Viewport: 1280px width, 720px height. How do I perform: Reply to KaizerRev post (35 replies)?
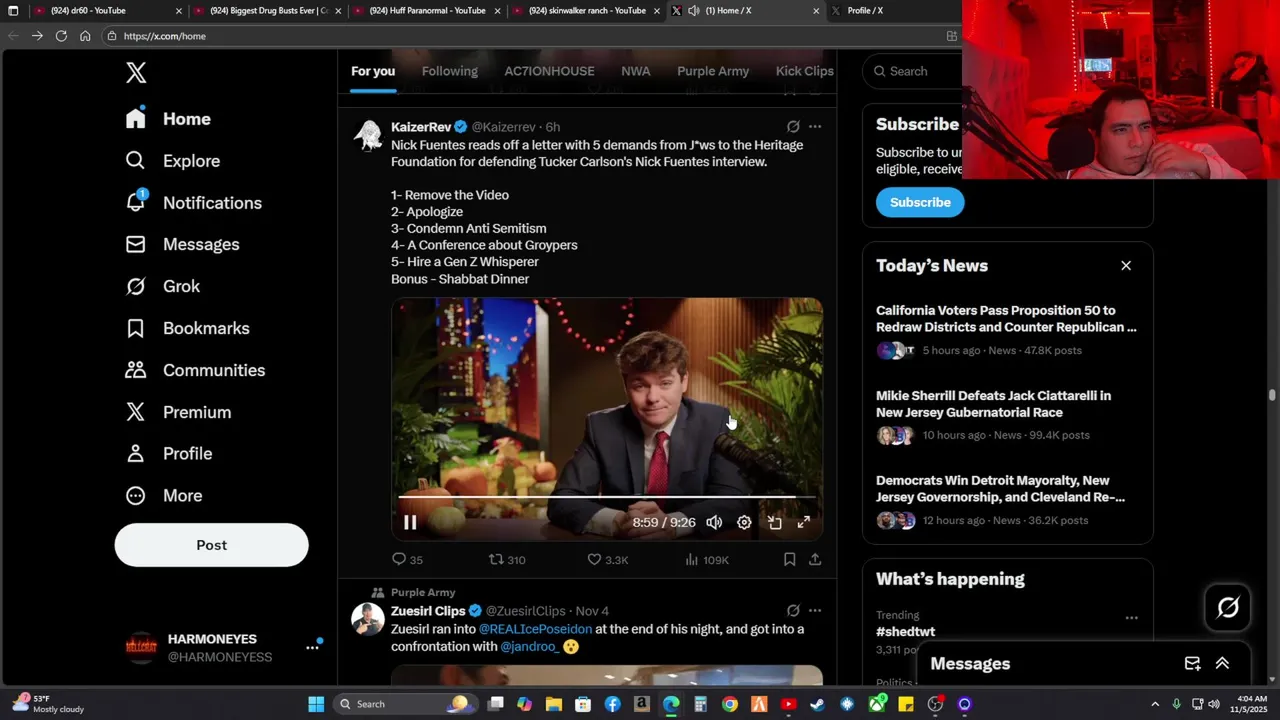pyautogui.click(x=407, y=560)
